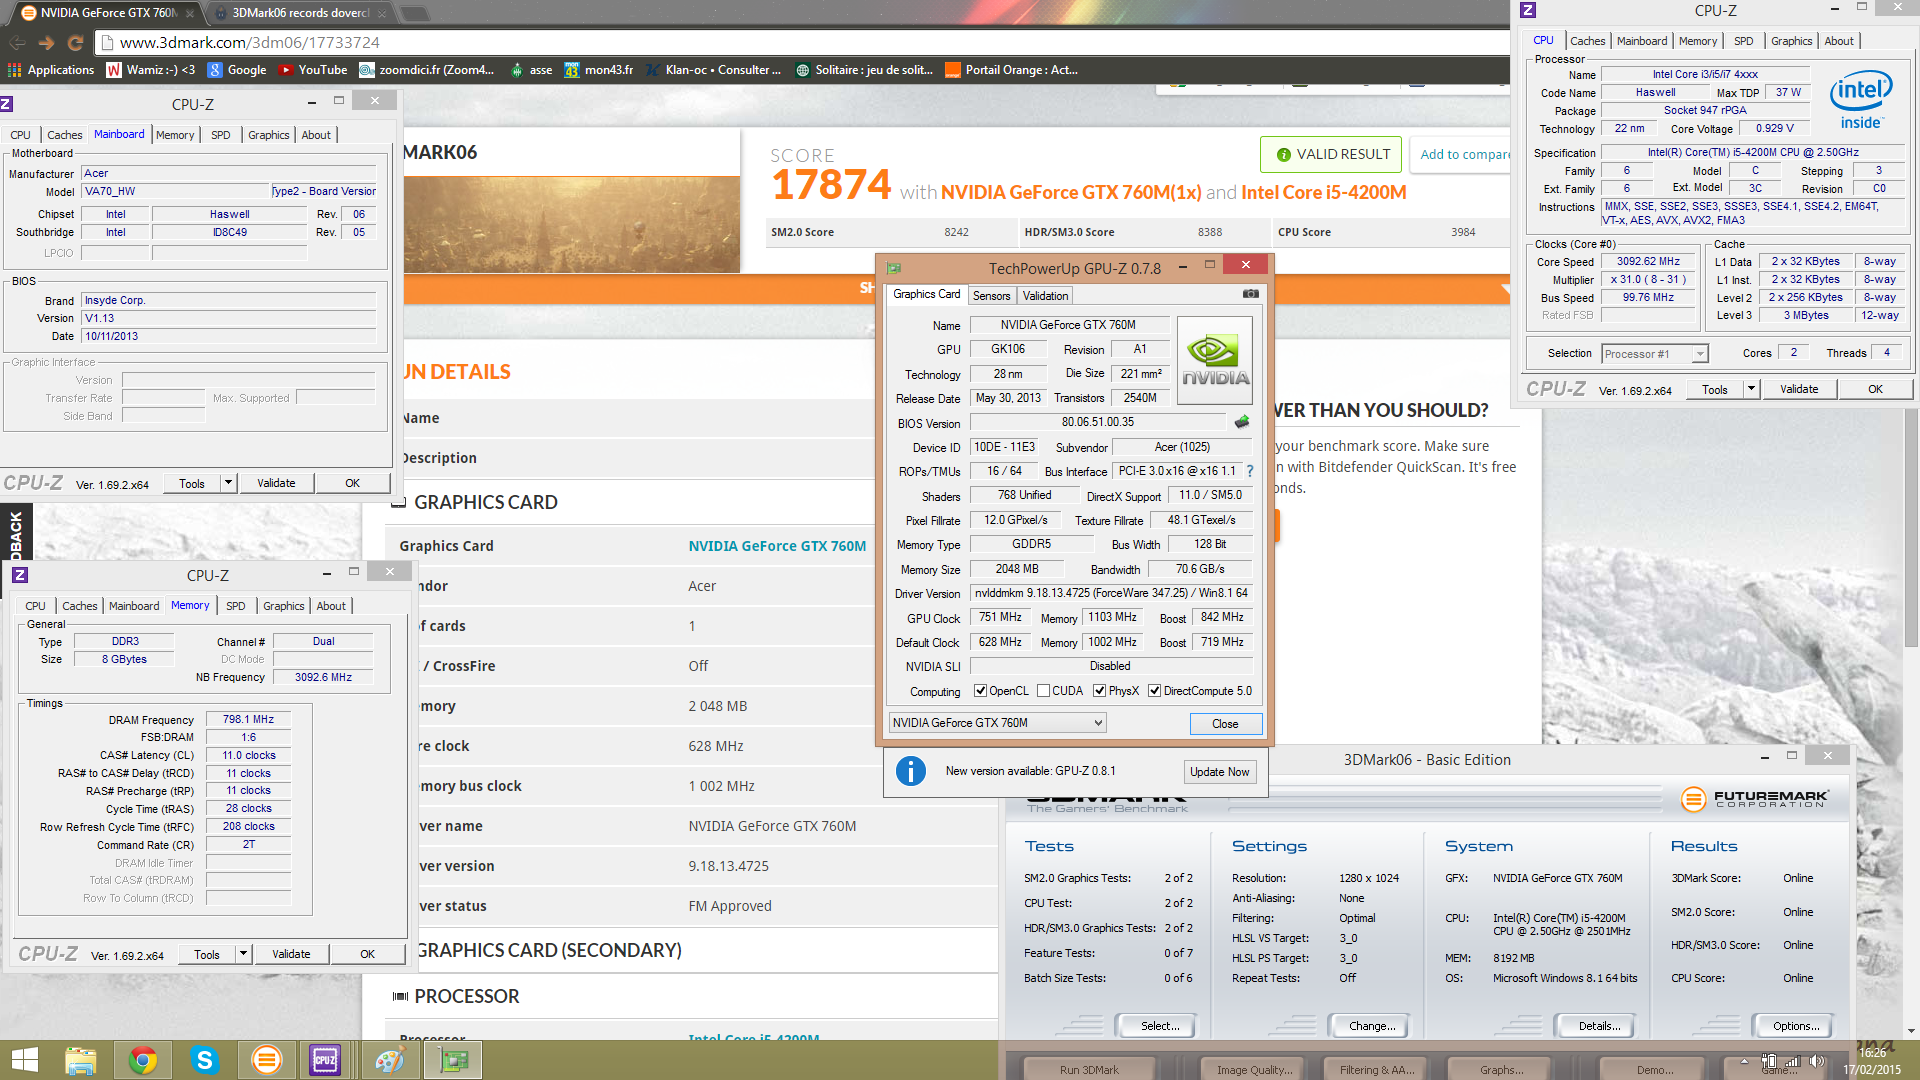This screenshot has width=1920, height=1080.
Task: Toggle PhysX checkbox
Action: pos(1099,691)
